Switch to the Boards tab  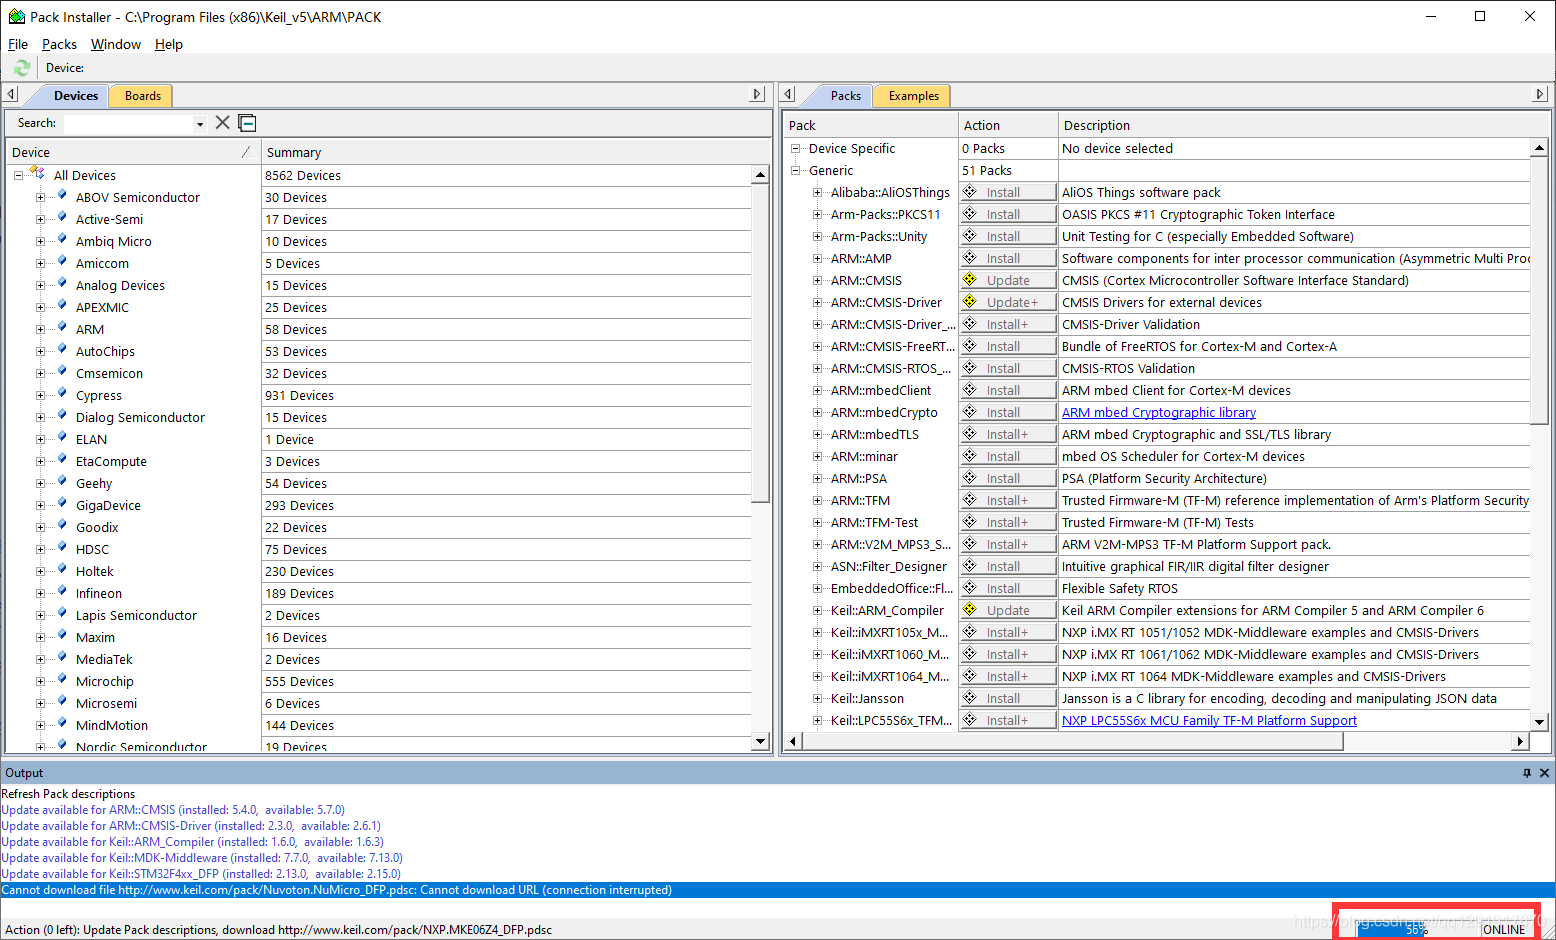[142, 96]
